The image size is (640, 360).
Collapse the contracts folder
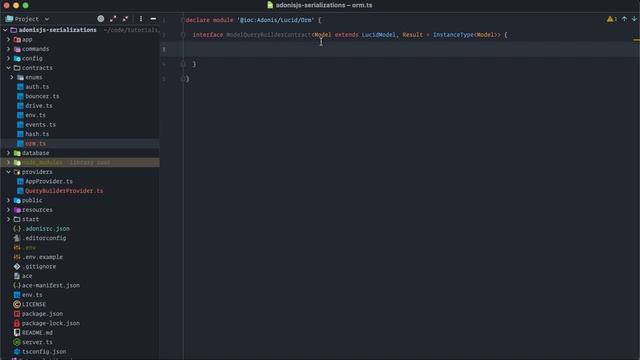9,68
